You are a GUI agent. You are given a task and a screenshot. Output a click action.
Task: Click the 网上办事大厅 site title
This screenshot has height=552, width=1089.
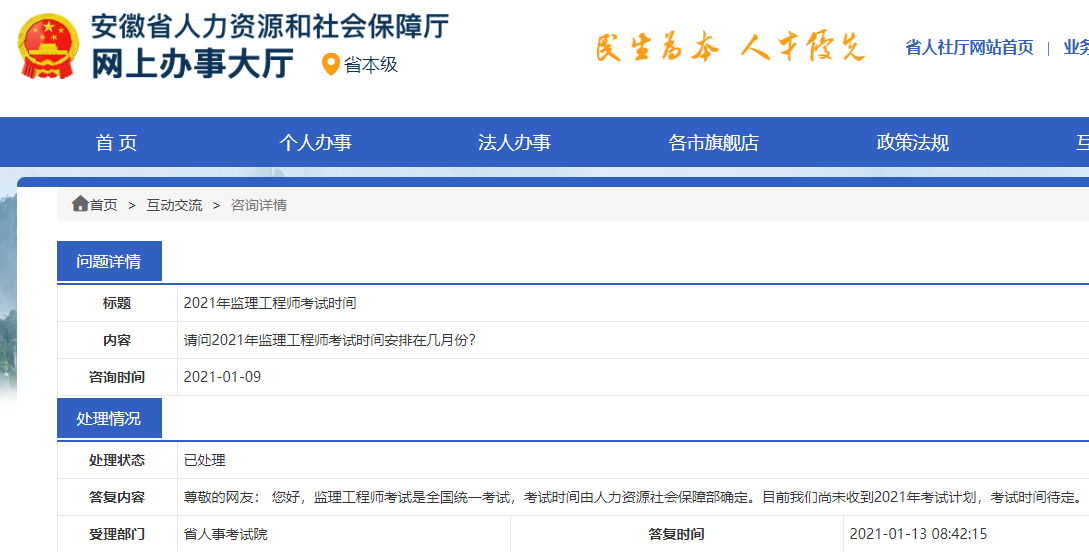pyautogui.click(x=192, y=64)
